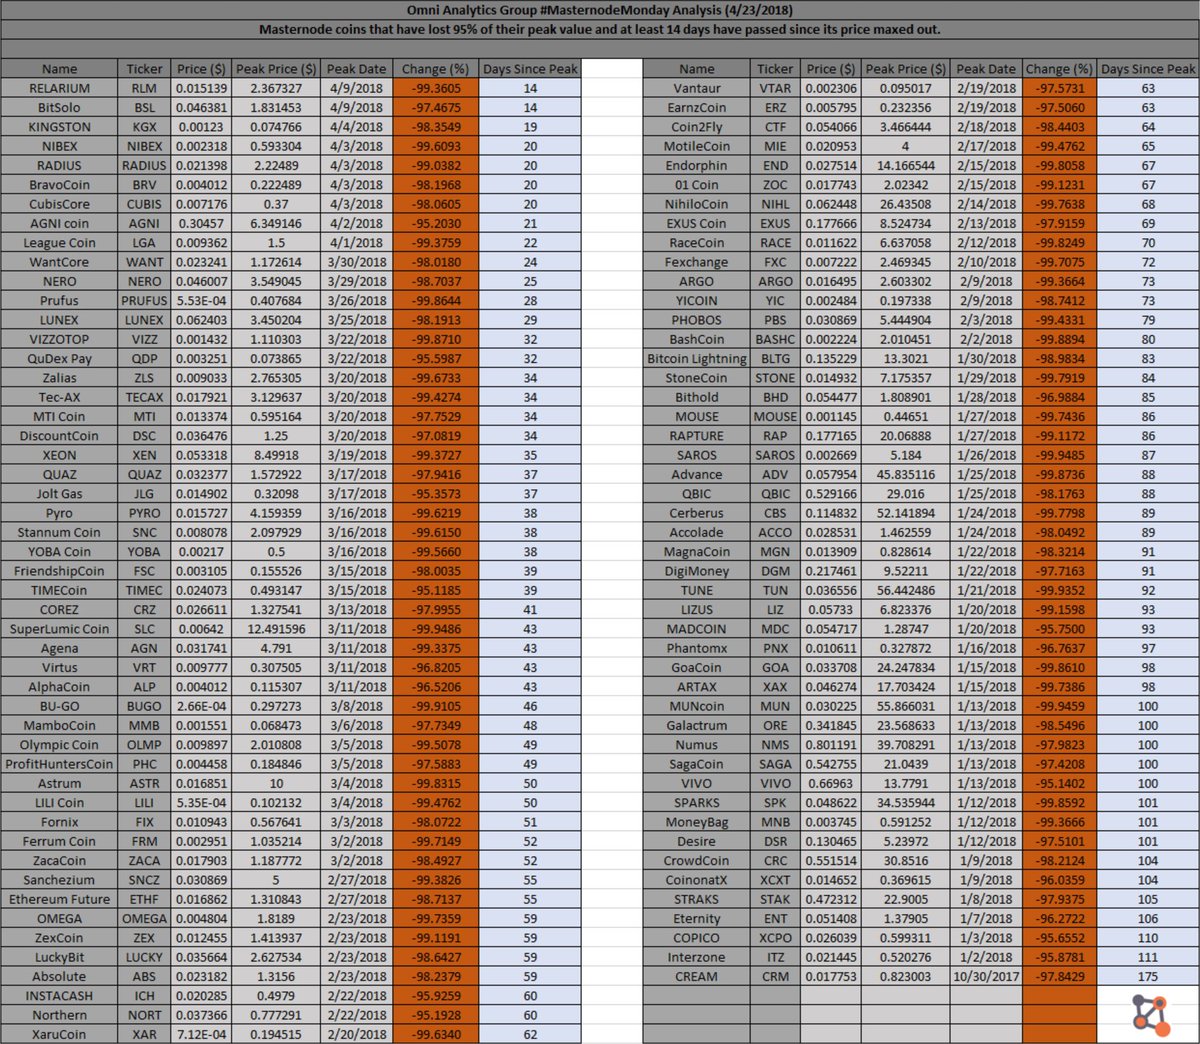Select the Omni Analytics Group title line
1200x1044 pixels.
pyautogui.click(x=600, y=10)
